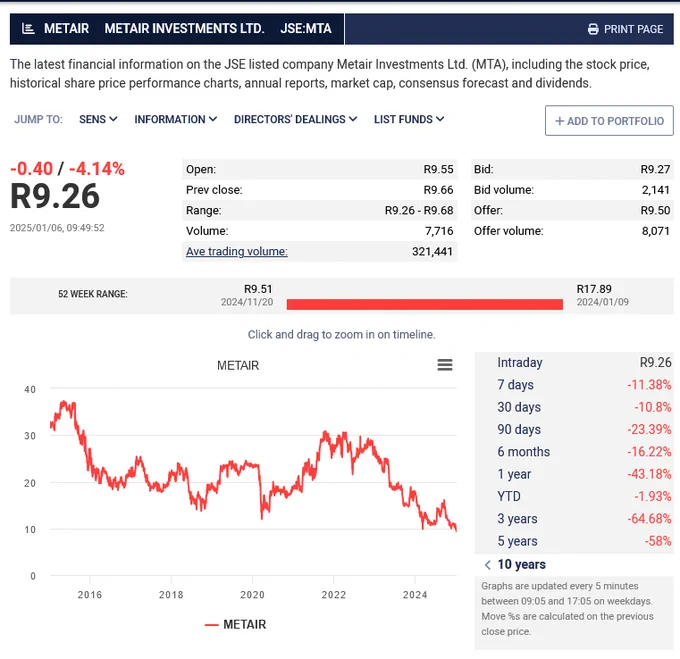Click the R9.26 current price
This screenshot has width=680, height=659.
pyautogui.click(x=55, y=196)
